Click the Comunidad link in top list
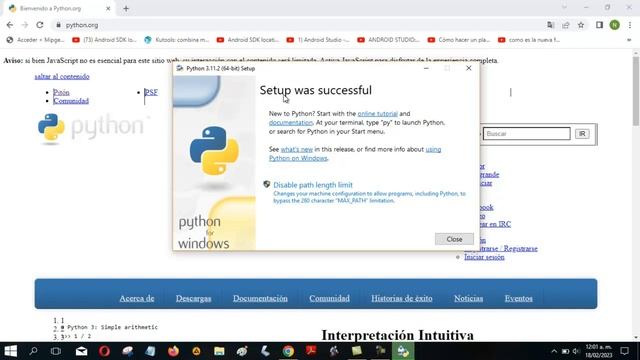The width and height of the screenshot is (640, 360). pyautogui.click(x=71, y=101)
